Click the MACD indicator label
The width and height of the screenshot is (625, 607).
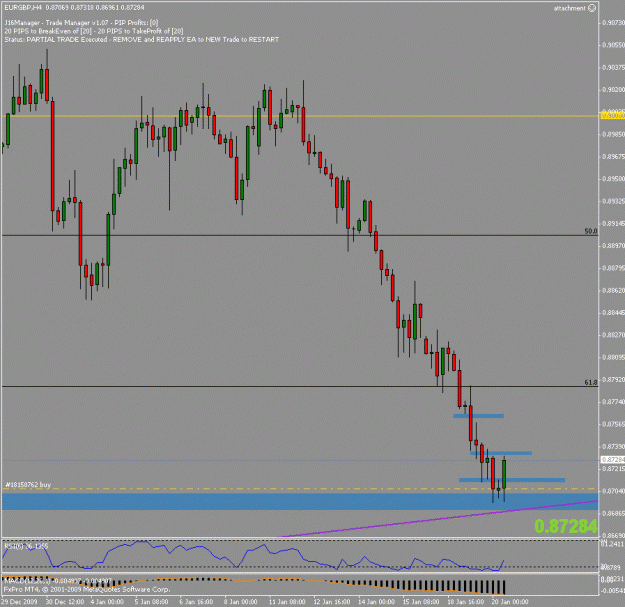click(58, 581)
